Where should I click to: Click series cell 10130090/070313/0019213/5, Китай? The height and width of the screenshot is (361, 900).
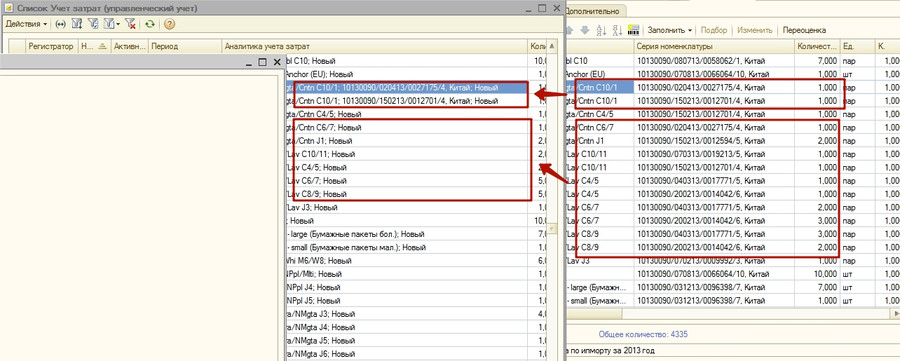coord(715,154)
